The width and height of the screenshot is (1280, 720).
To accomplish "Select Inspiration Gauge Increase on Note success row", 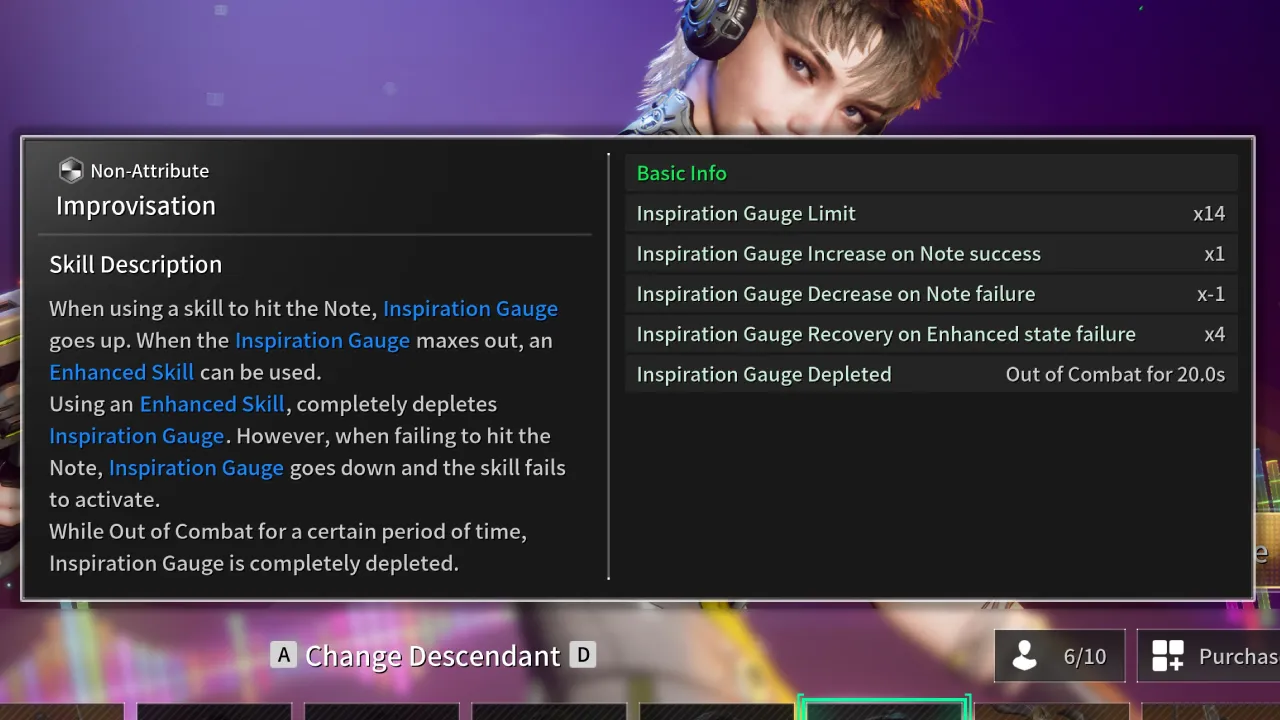I will (930, 254).
